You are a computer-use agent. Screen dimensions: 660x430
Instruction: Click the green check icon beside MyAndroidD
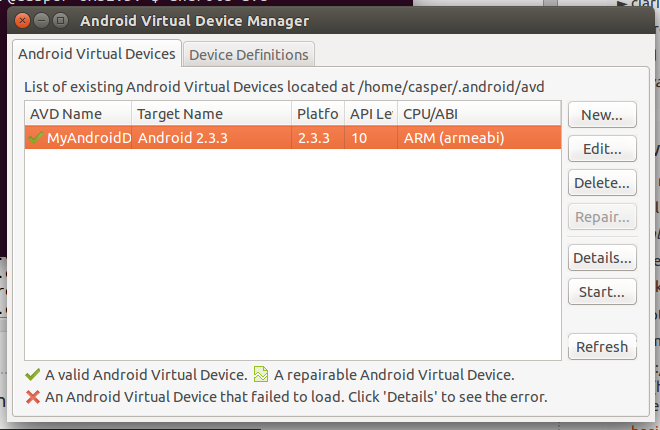click(x=36, y=137)
